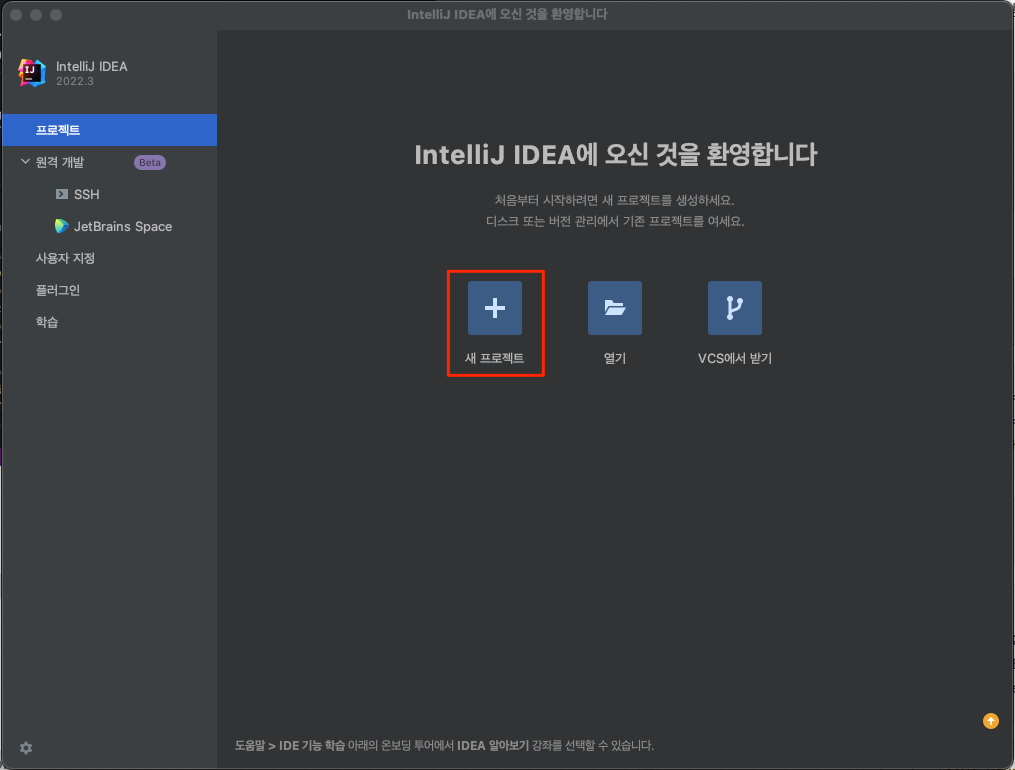
Task: Click the Beta badge next to 원격 개발
Action: tap(149, 162)
